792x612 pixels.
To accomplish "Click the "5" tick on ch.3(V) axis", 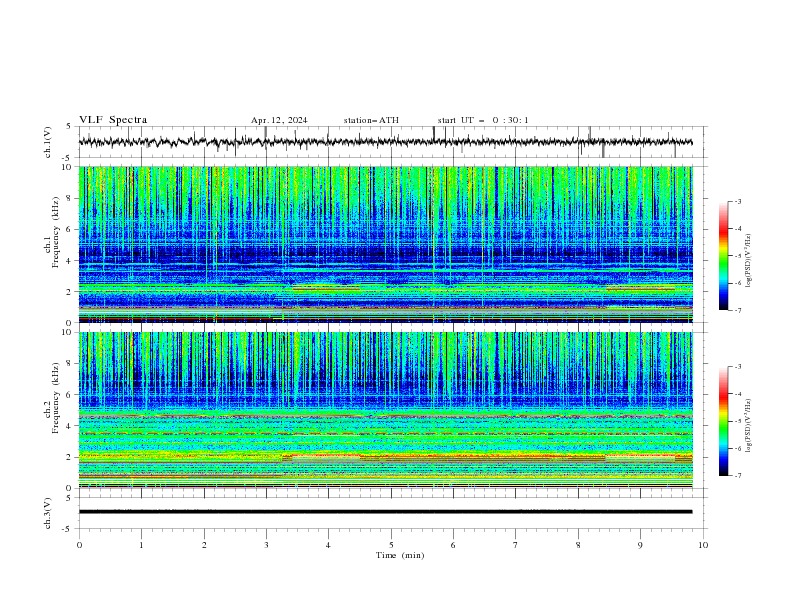I will click(x=69, y=498).
